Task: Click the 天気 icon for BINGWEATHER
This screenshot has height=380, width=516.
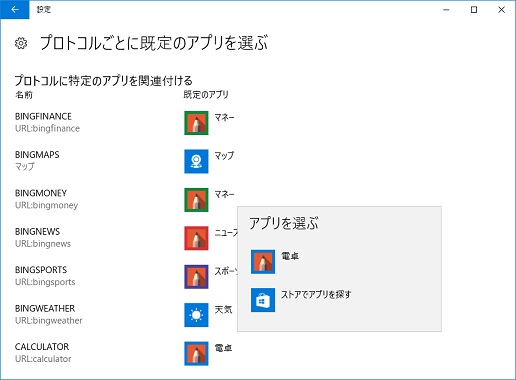Action: click(196, 315)
